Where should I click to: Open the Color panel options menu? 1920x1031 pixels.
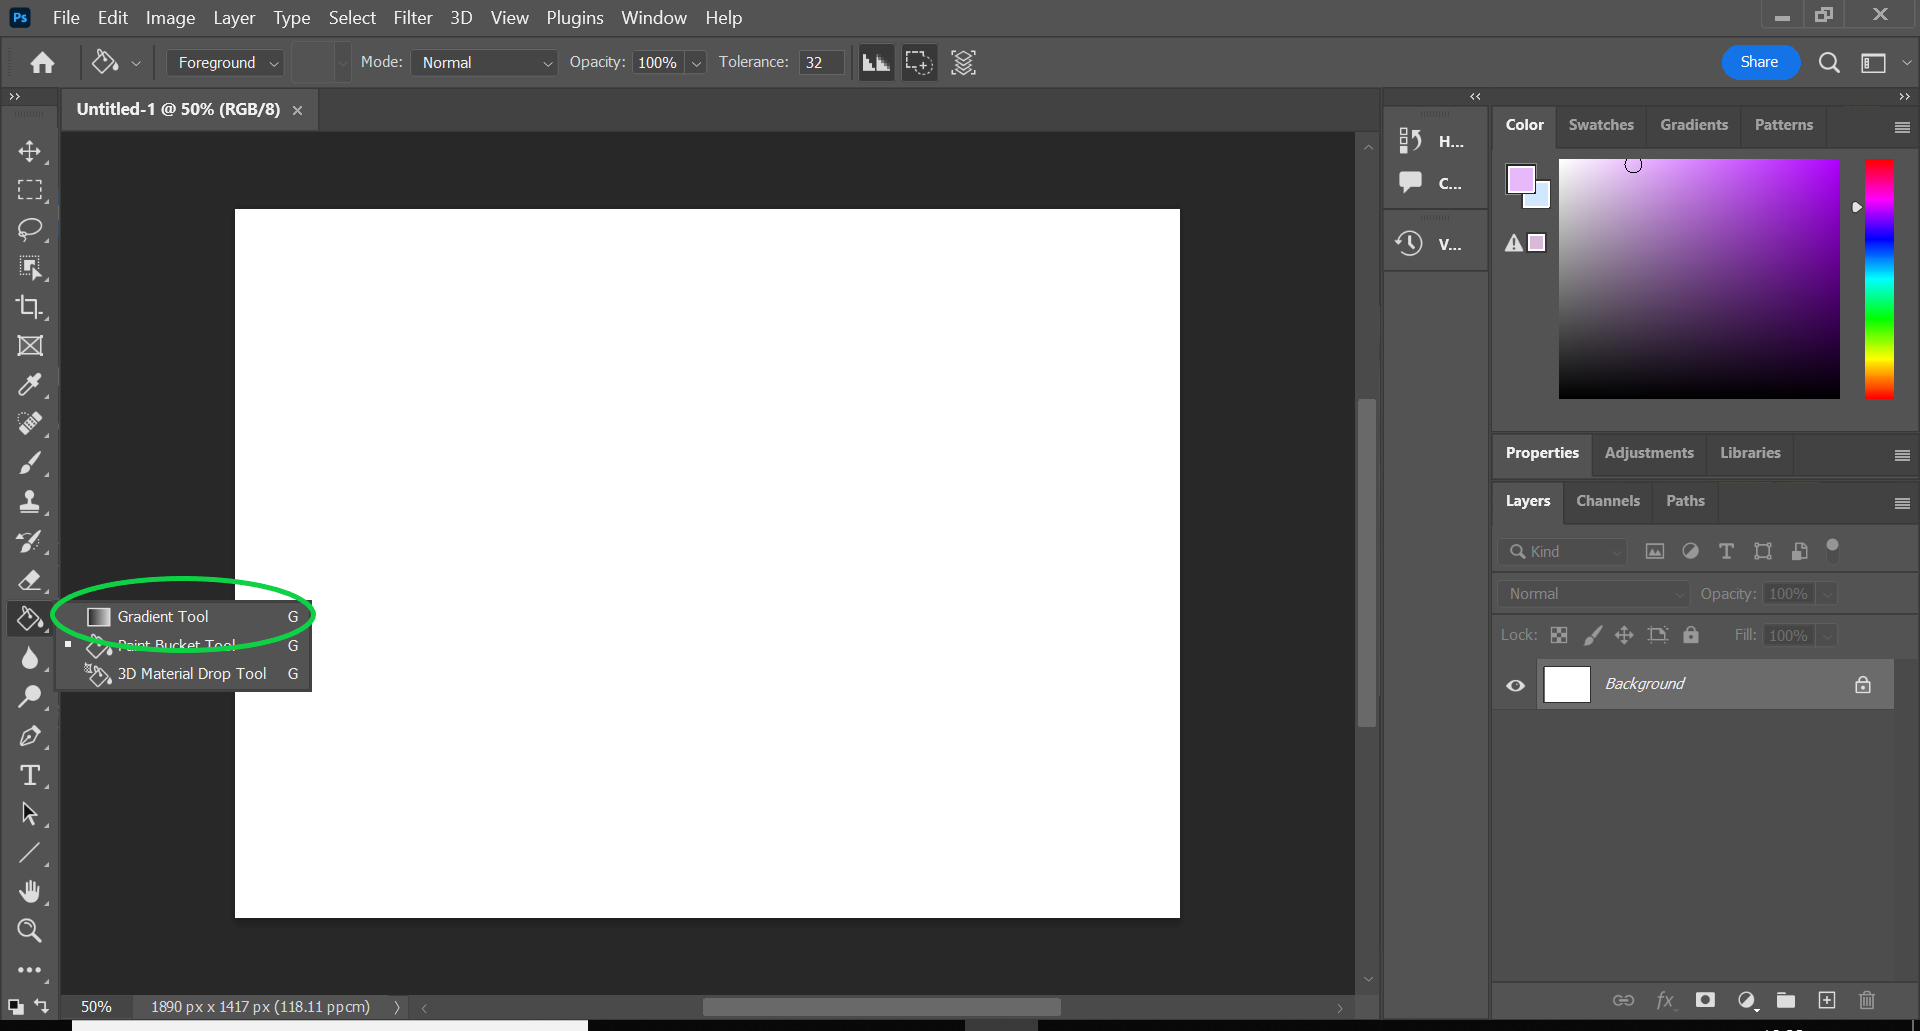coord(1902,127)
